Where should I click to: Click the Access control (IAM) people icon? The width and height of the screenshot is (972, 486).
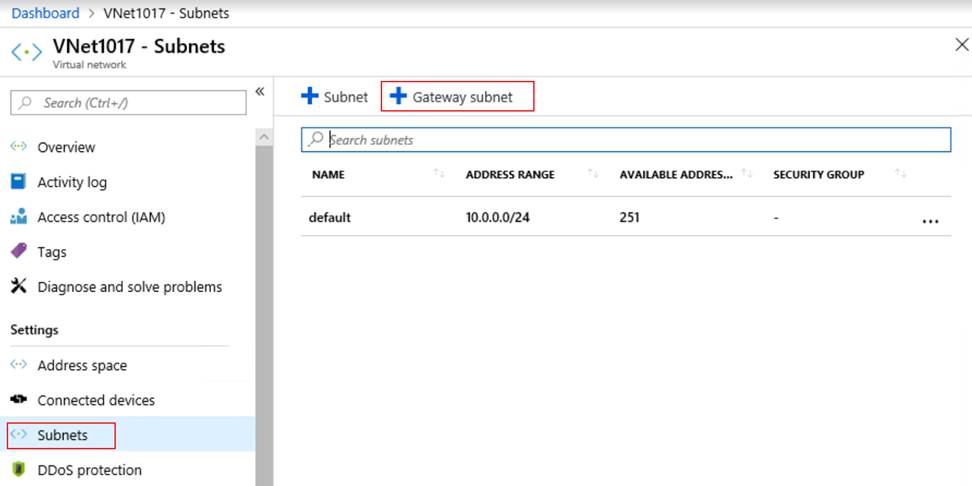pos(18,217)
